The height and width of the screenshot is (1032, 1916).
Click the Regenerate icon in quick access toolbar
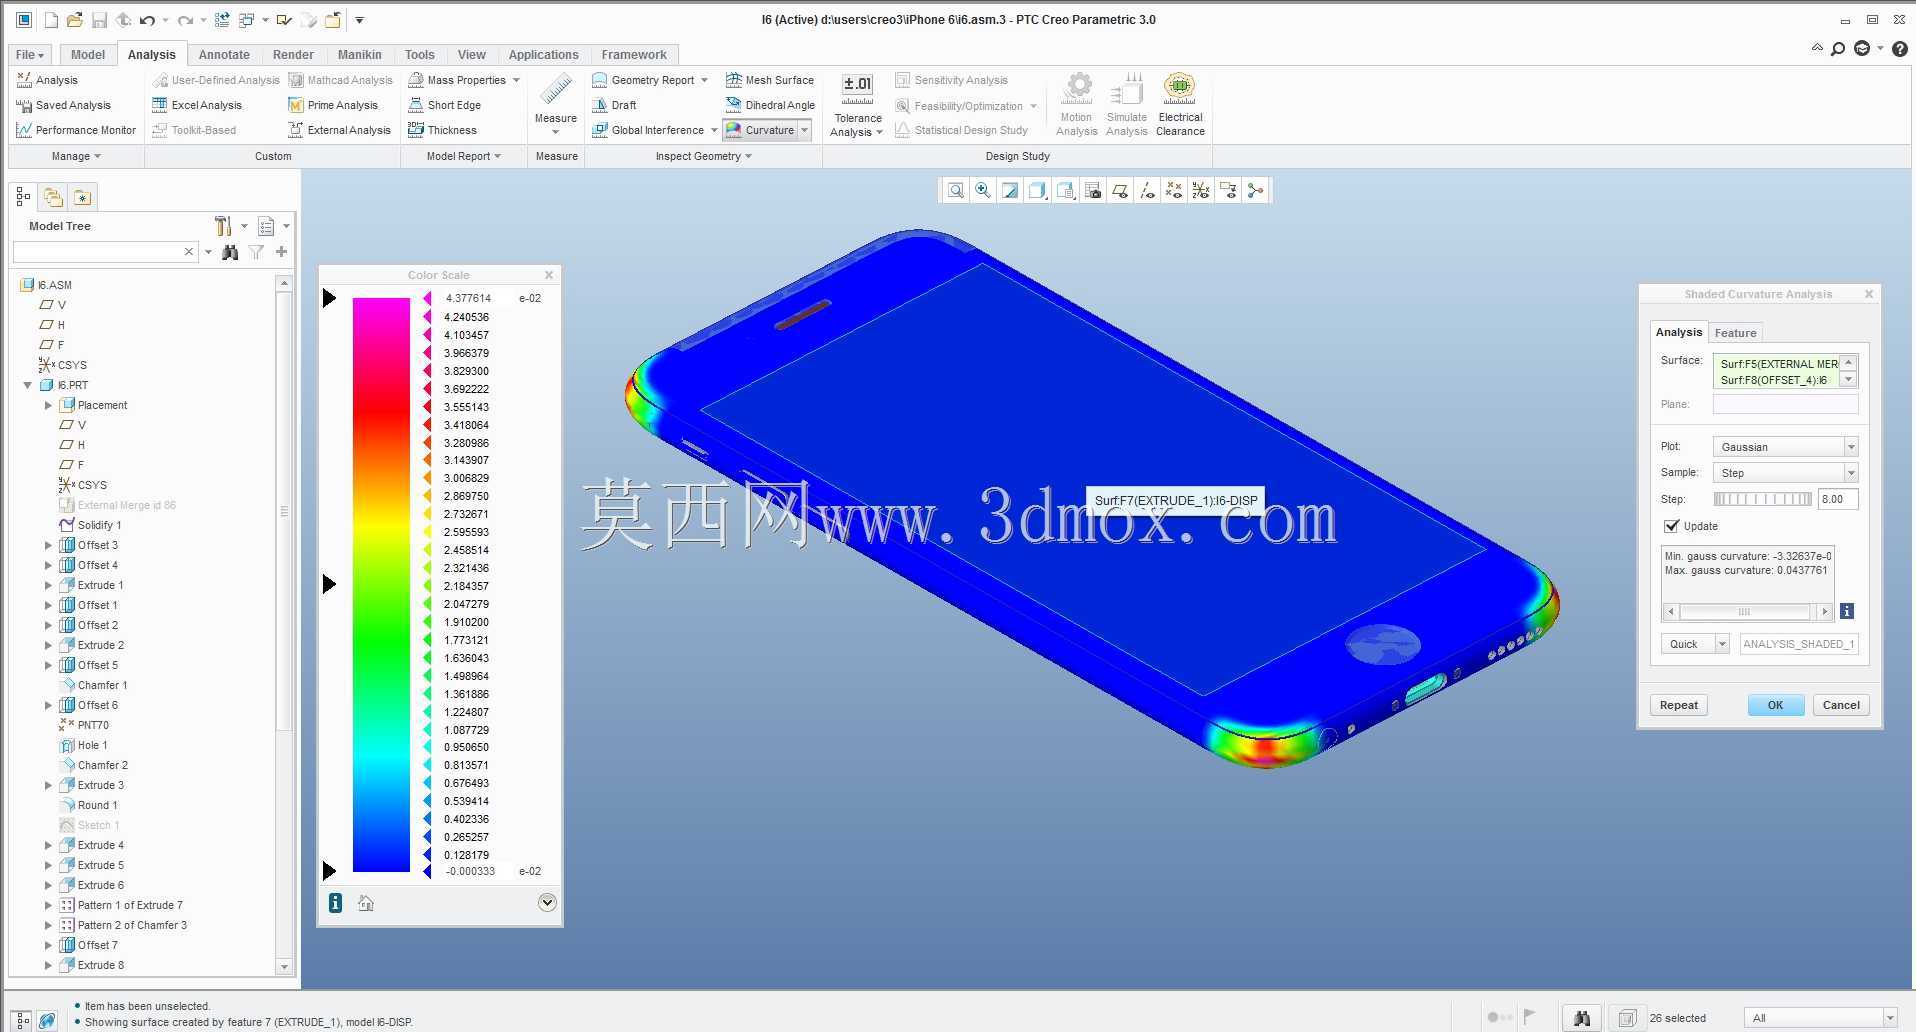point(222,20)
